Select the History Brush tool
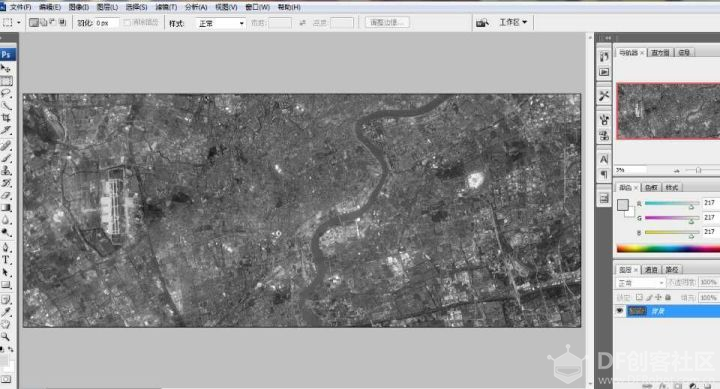The image size is (720, 389). pos(6,183)
